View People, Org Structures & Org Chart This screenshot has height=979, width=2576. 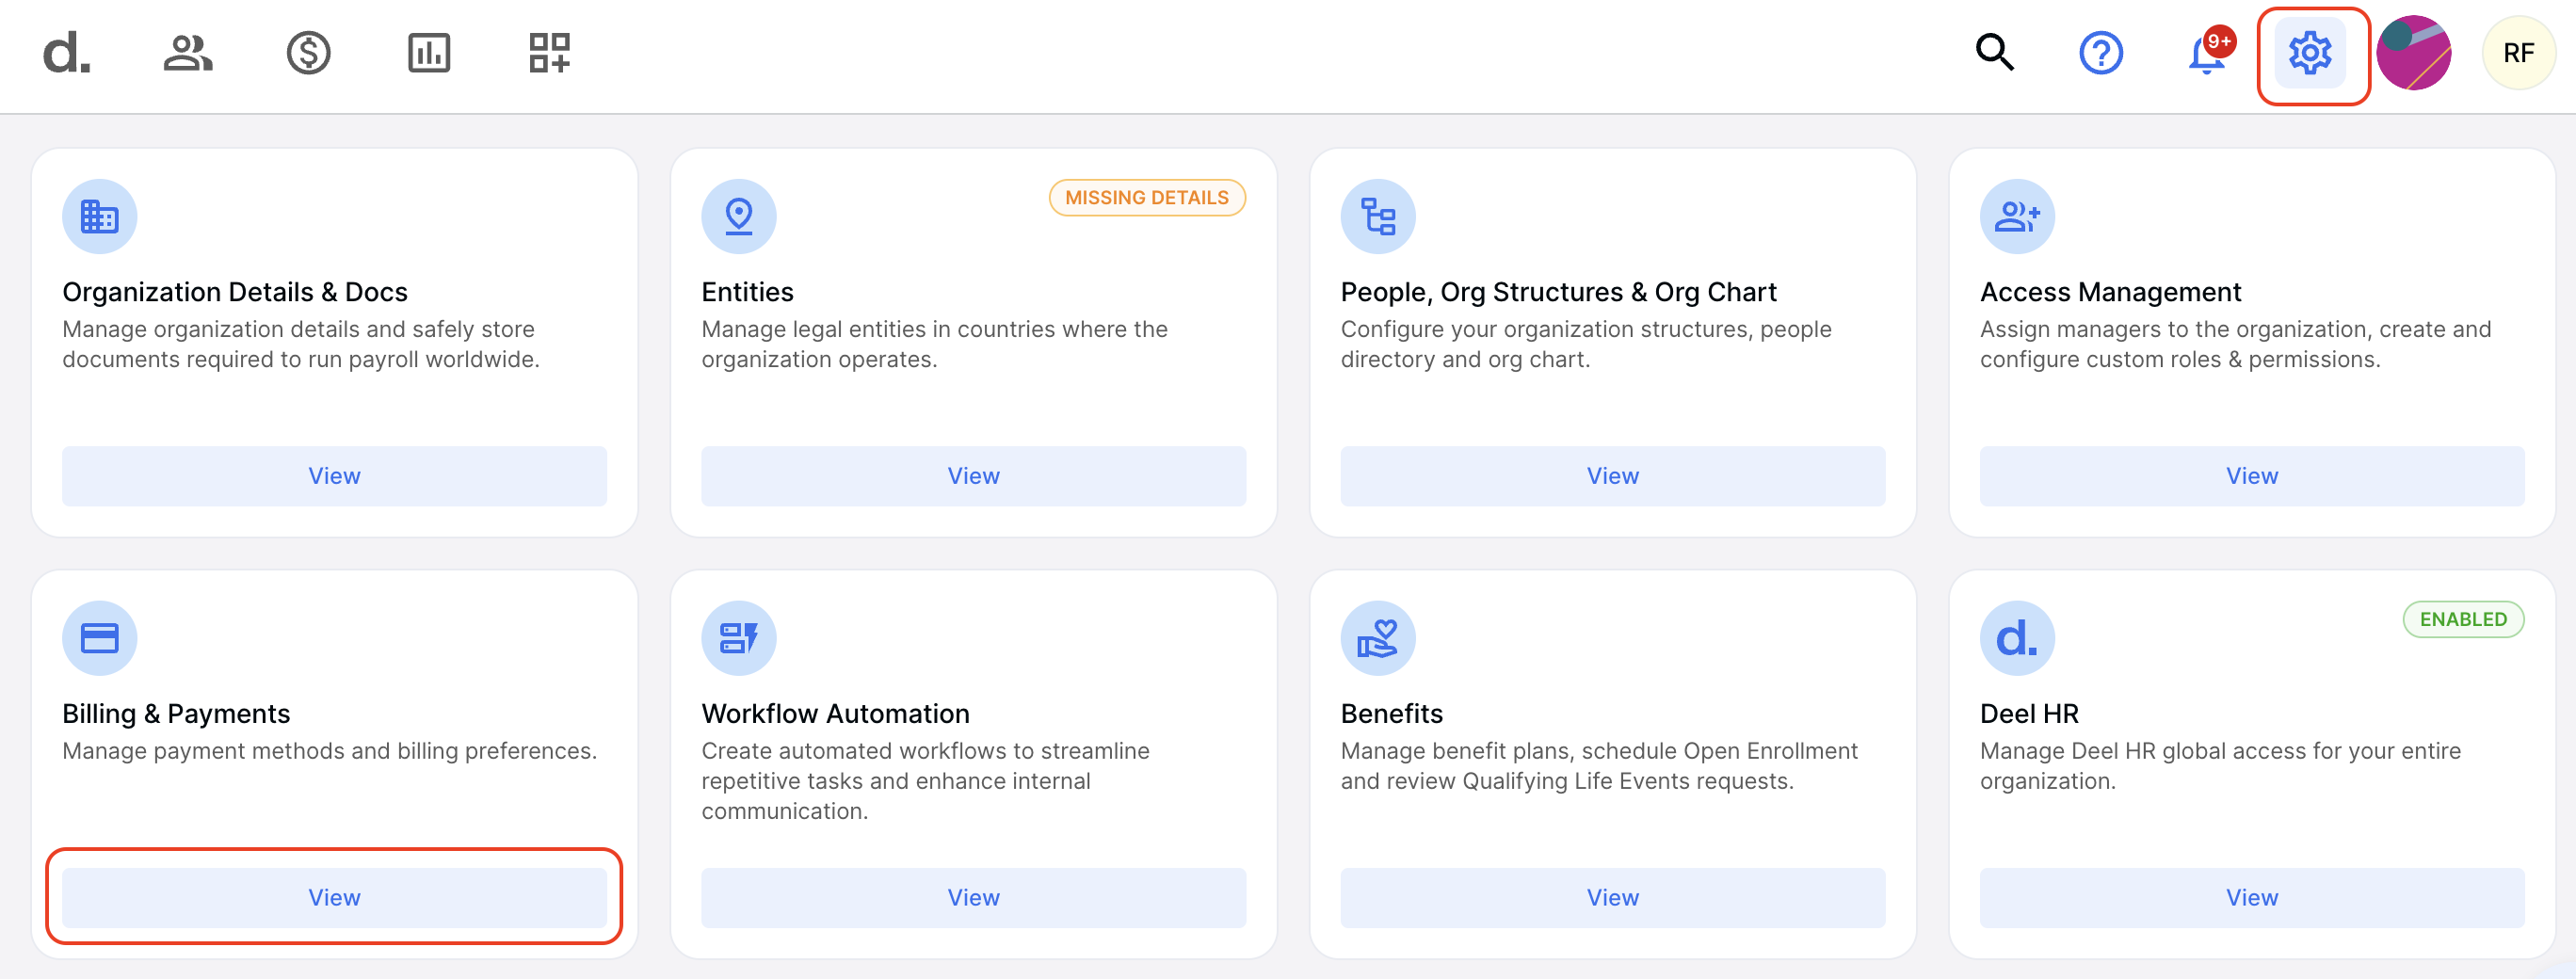tap(1612, 476)
